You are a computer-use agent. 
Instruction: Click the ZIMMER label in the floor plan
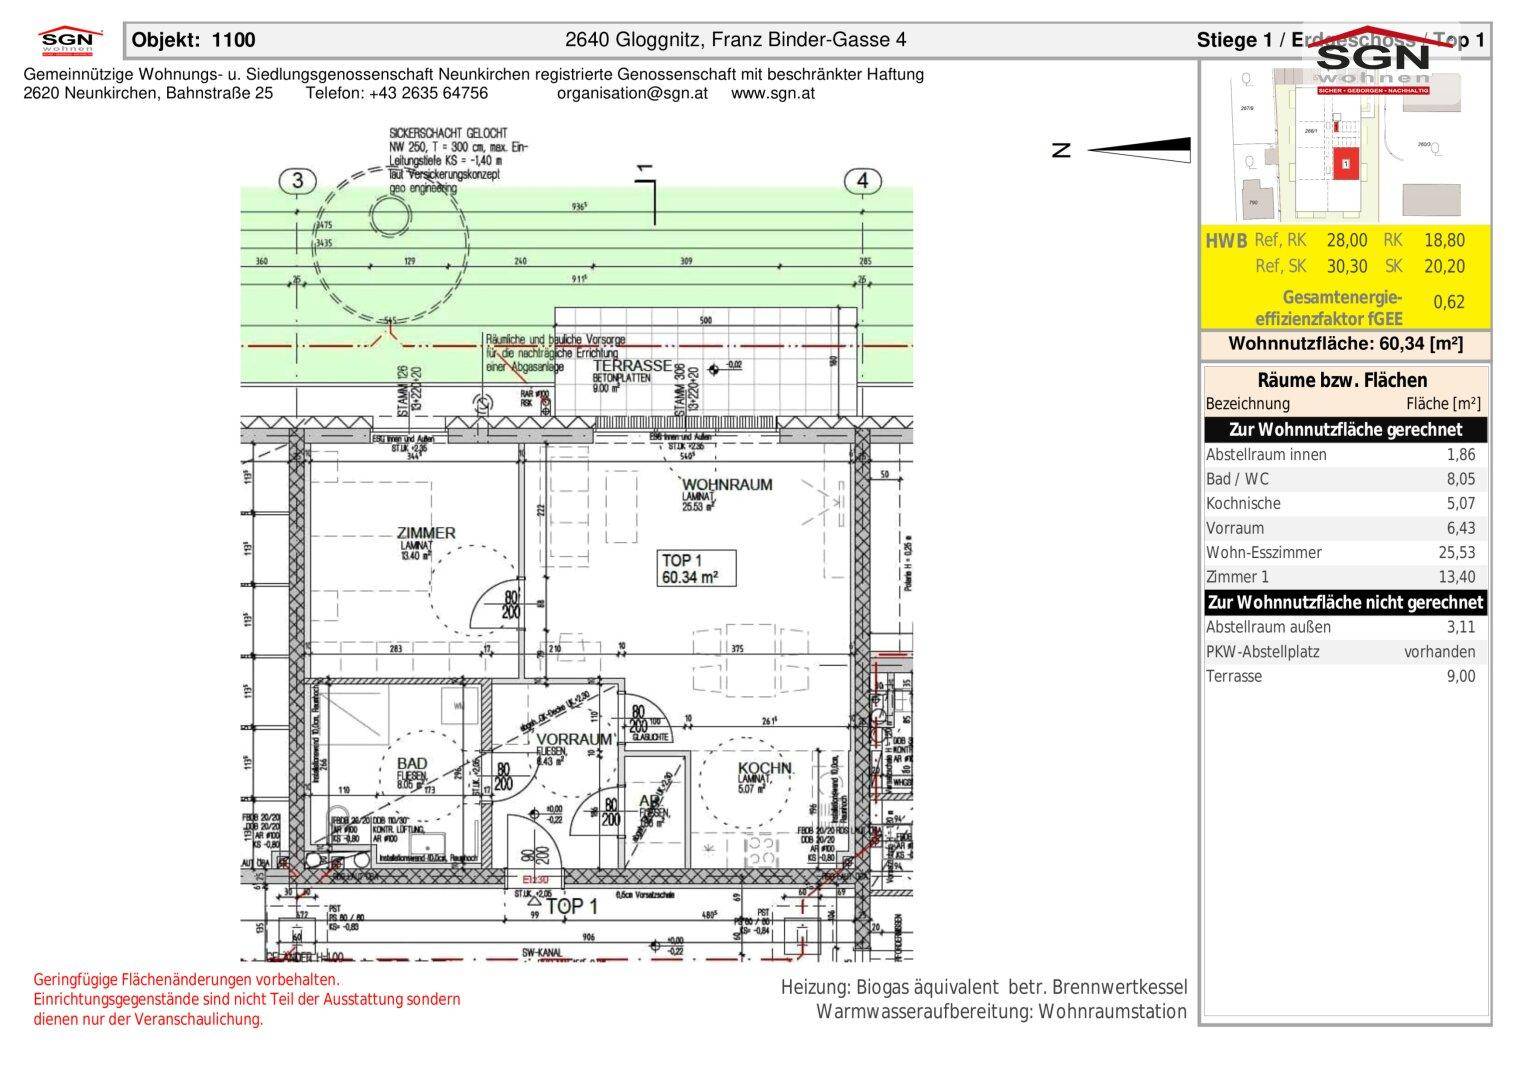point(426,533)
